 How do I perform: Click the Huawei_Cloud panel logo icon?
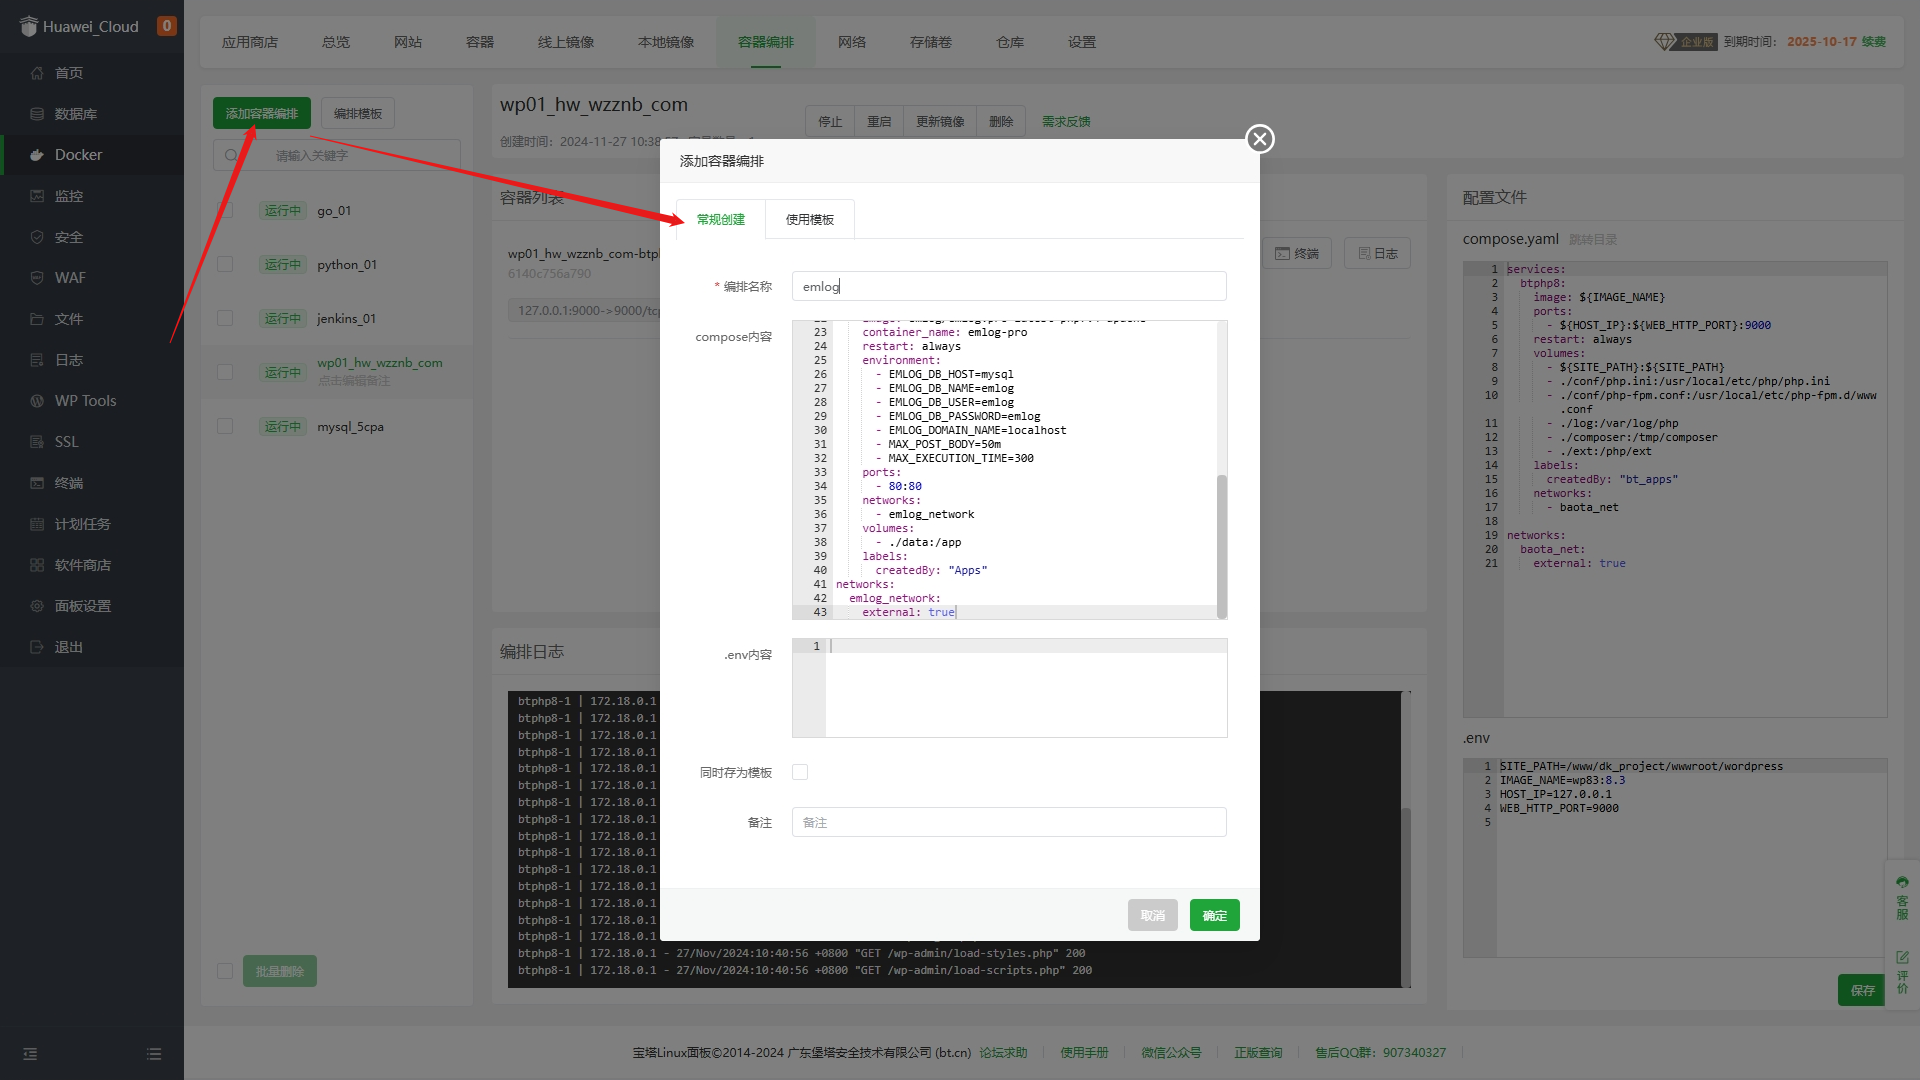[29, 26]
